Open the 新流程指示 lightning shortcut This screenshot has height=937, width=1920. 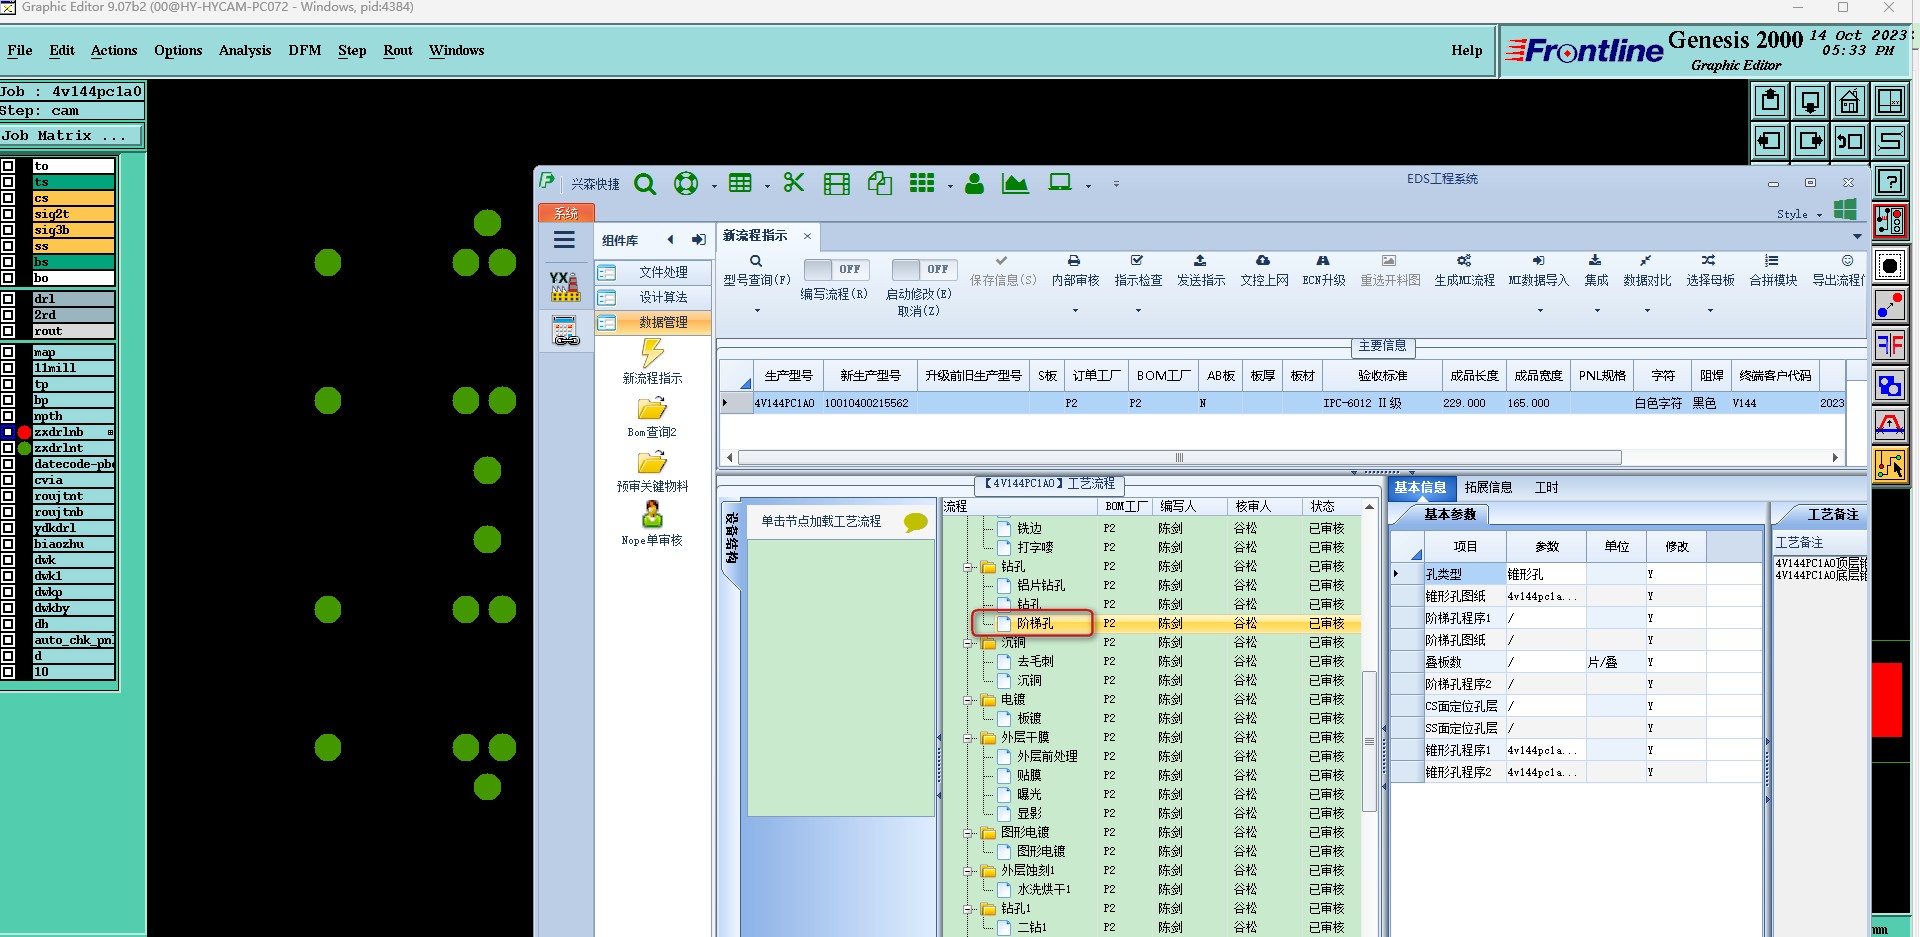(x=652, y=361)
